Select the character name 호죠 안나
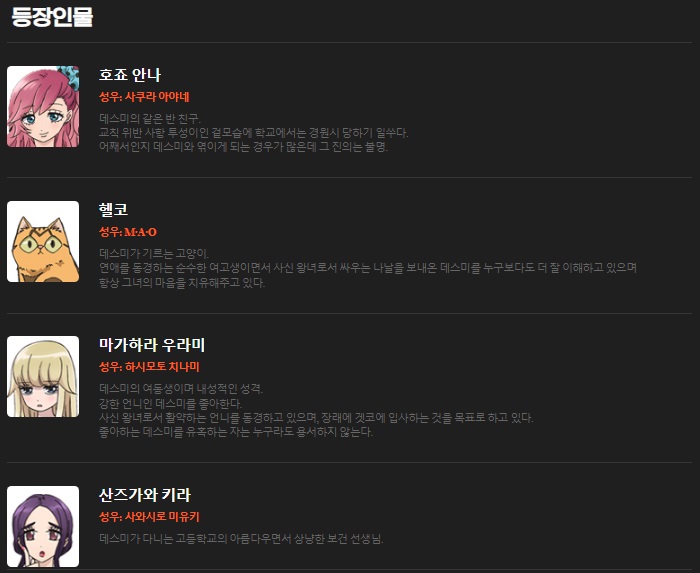The image size is (700, 573). [x=129, y=75]
